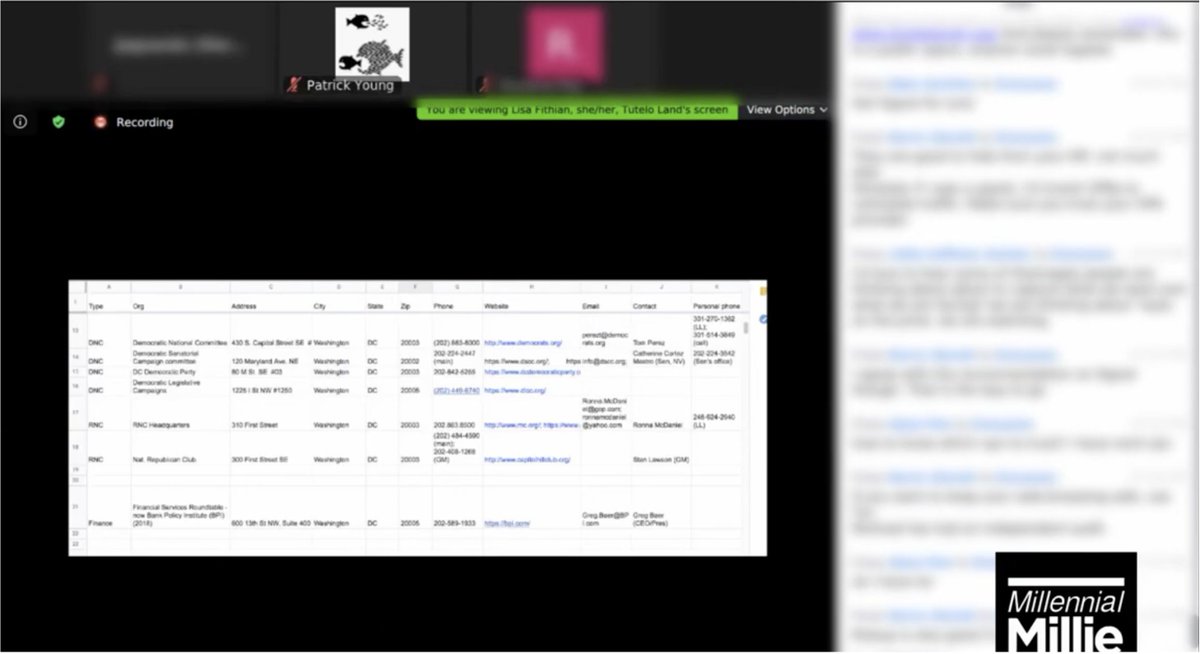Screen dimensions: 1200x654
Task: Open the capitolhillclub.org website link
Action: point(527,460)
